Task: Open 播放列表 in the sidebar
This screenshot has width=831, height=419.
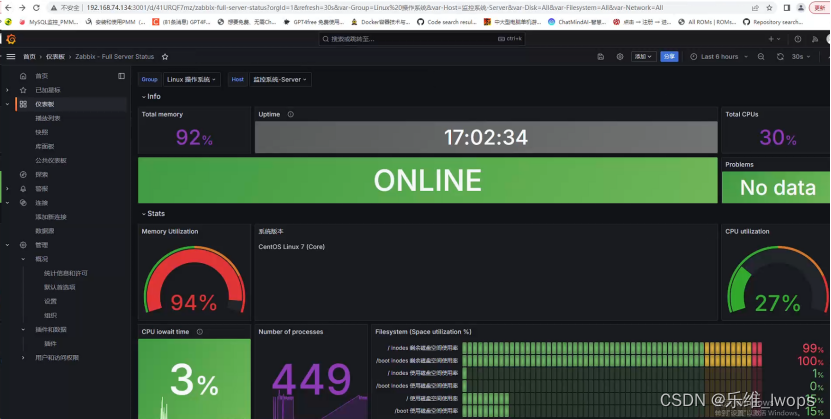Action: click(x=48, y=118)
